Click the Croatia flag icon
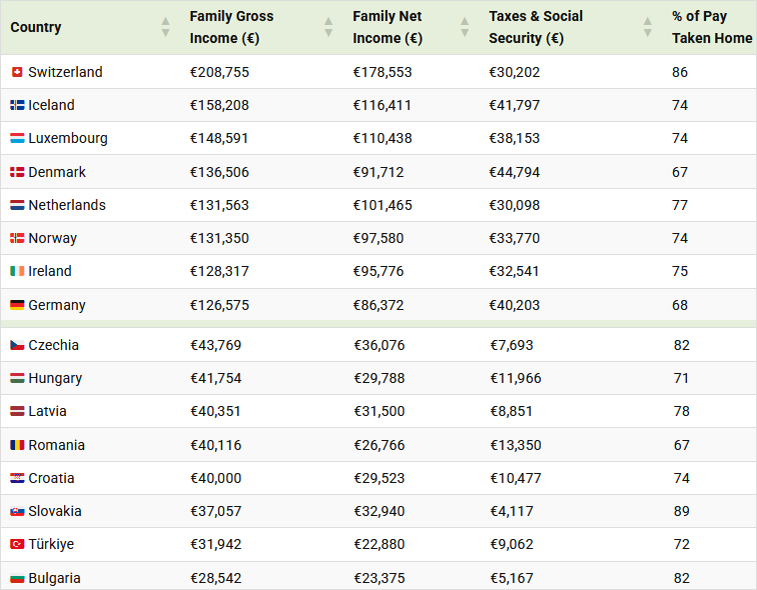This screenshot has height=590, width=757. (17, 478)
